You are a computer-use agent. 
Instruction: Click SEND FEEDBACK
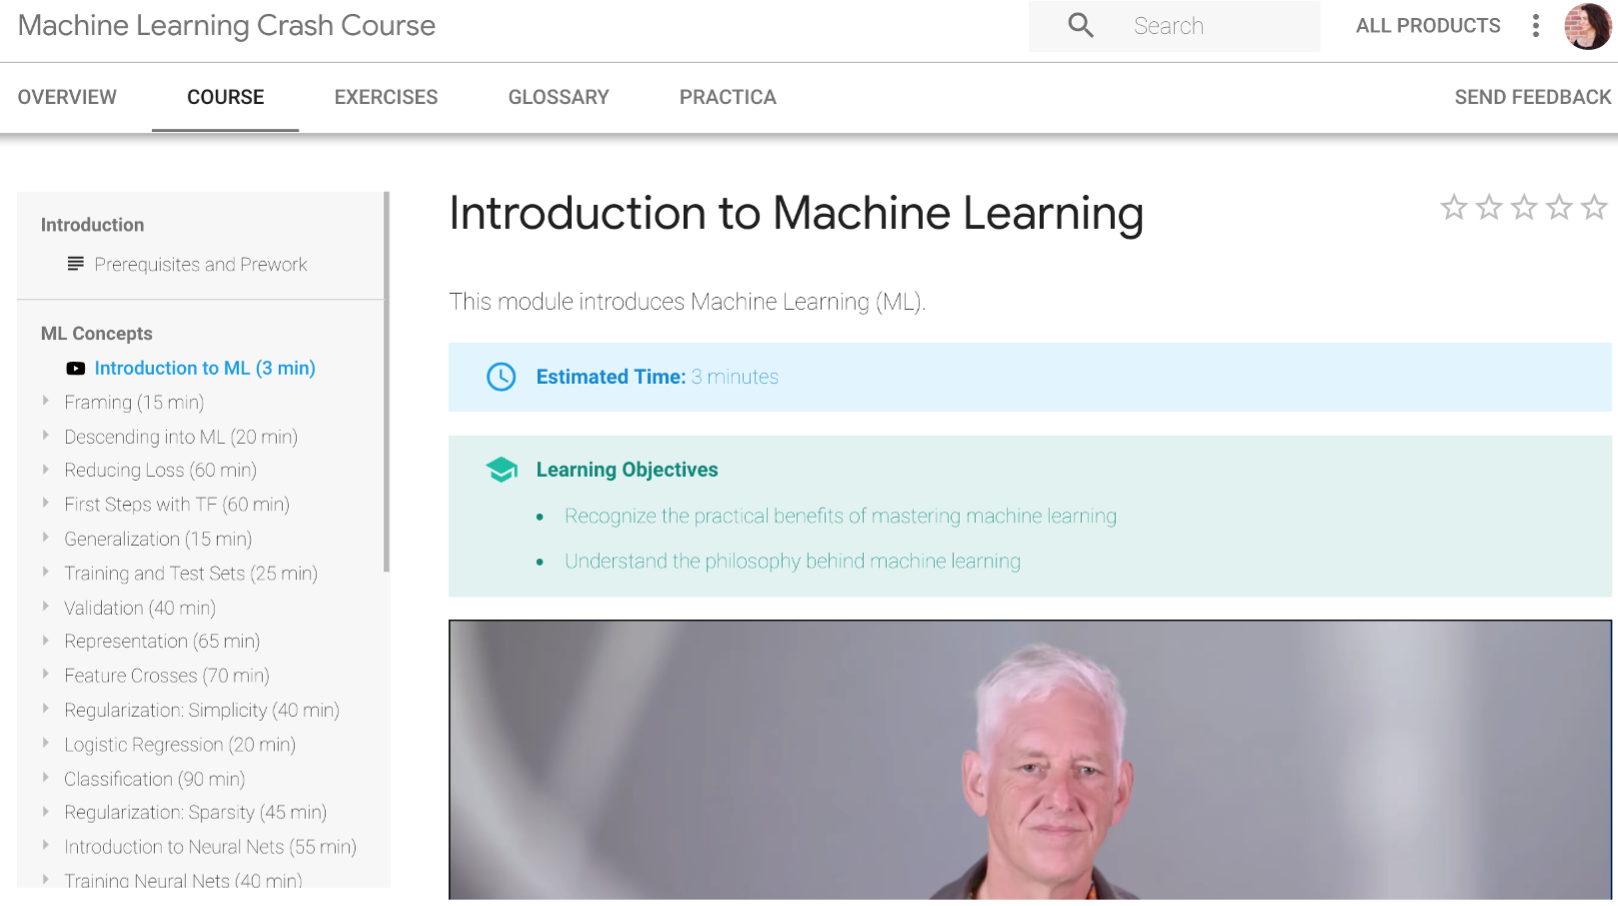(1533, 97)
